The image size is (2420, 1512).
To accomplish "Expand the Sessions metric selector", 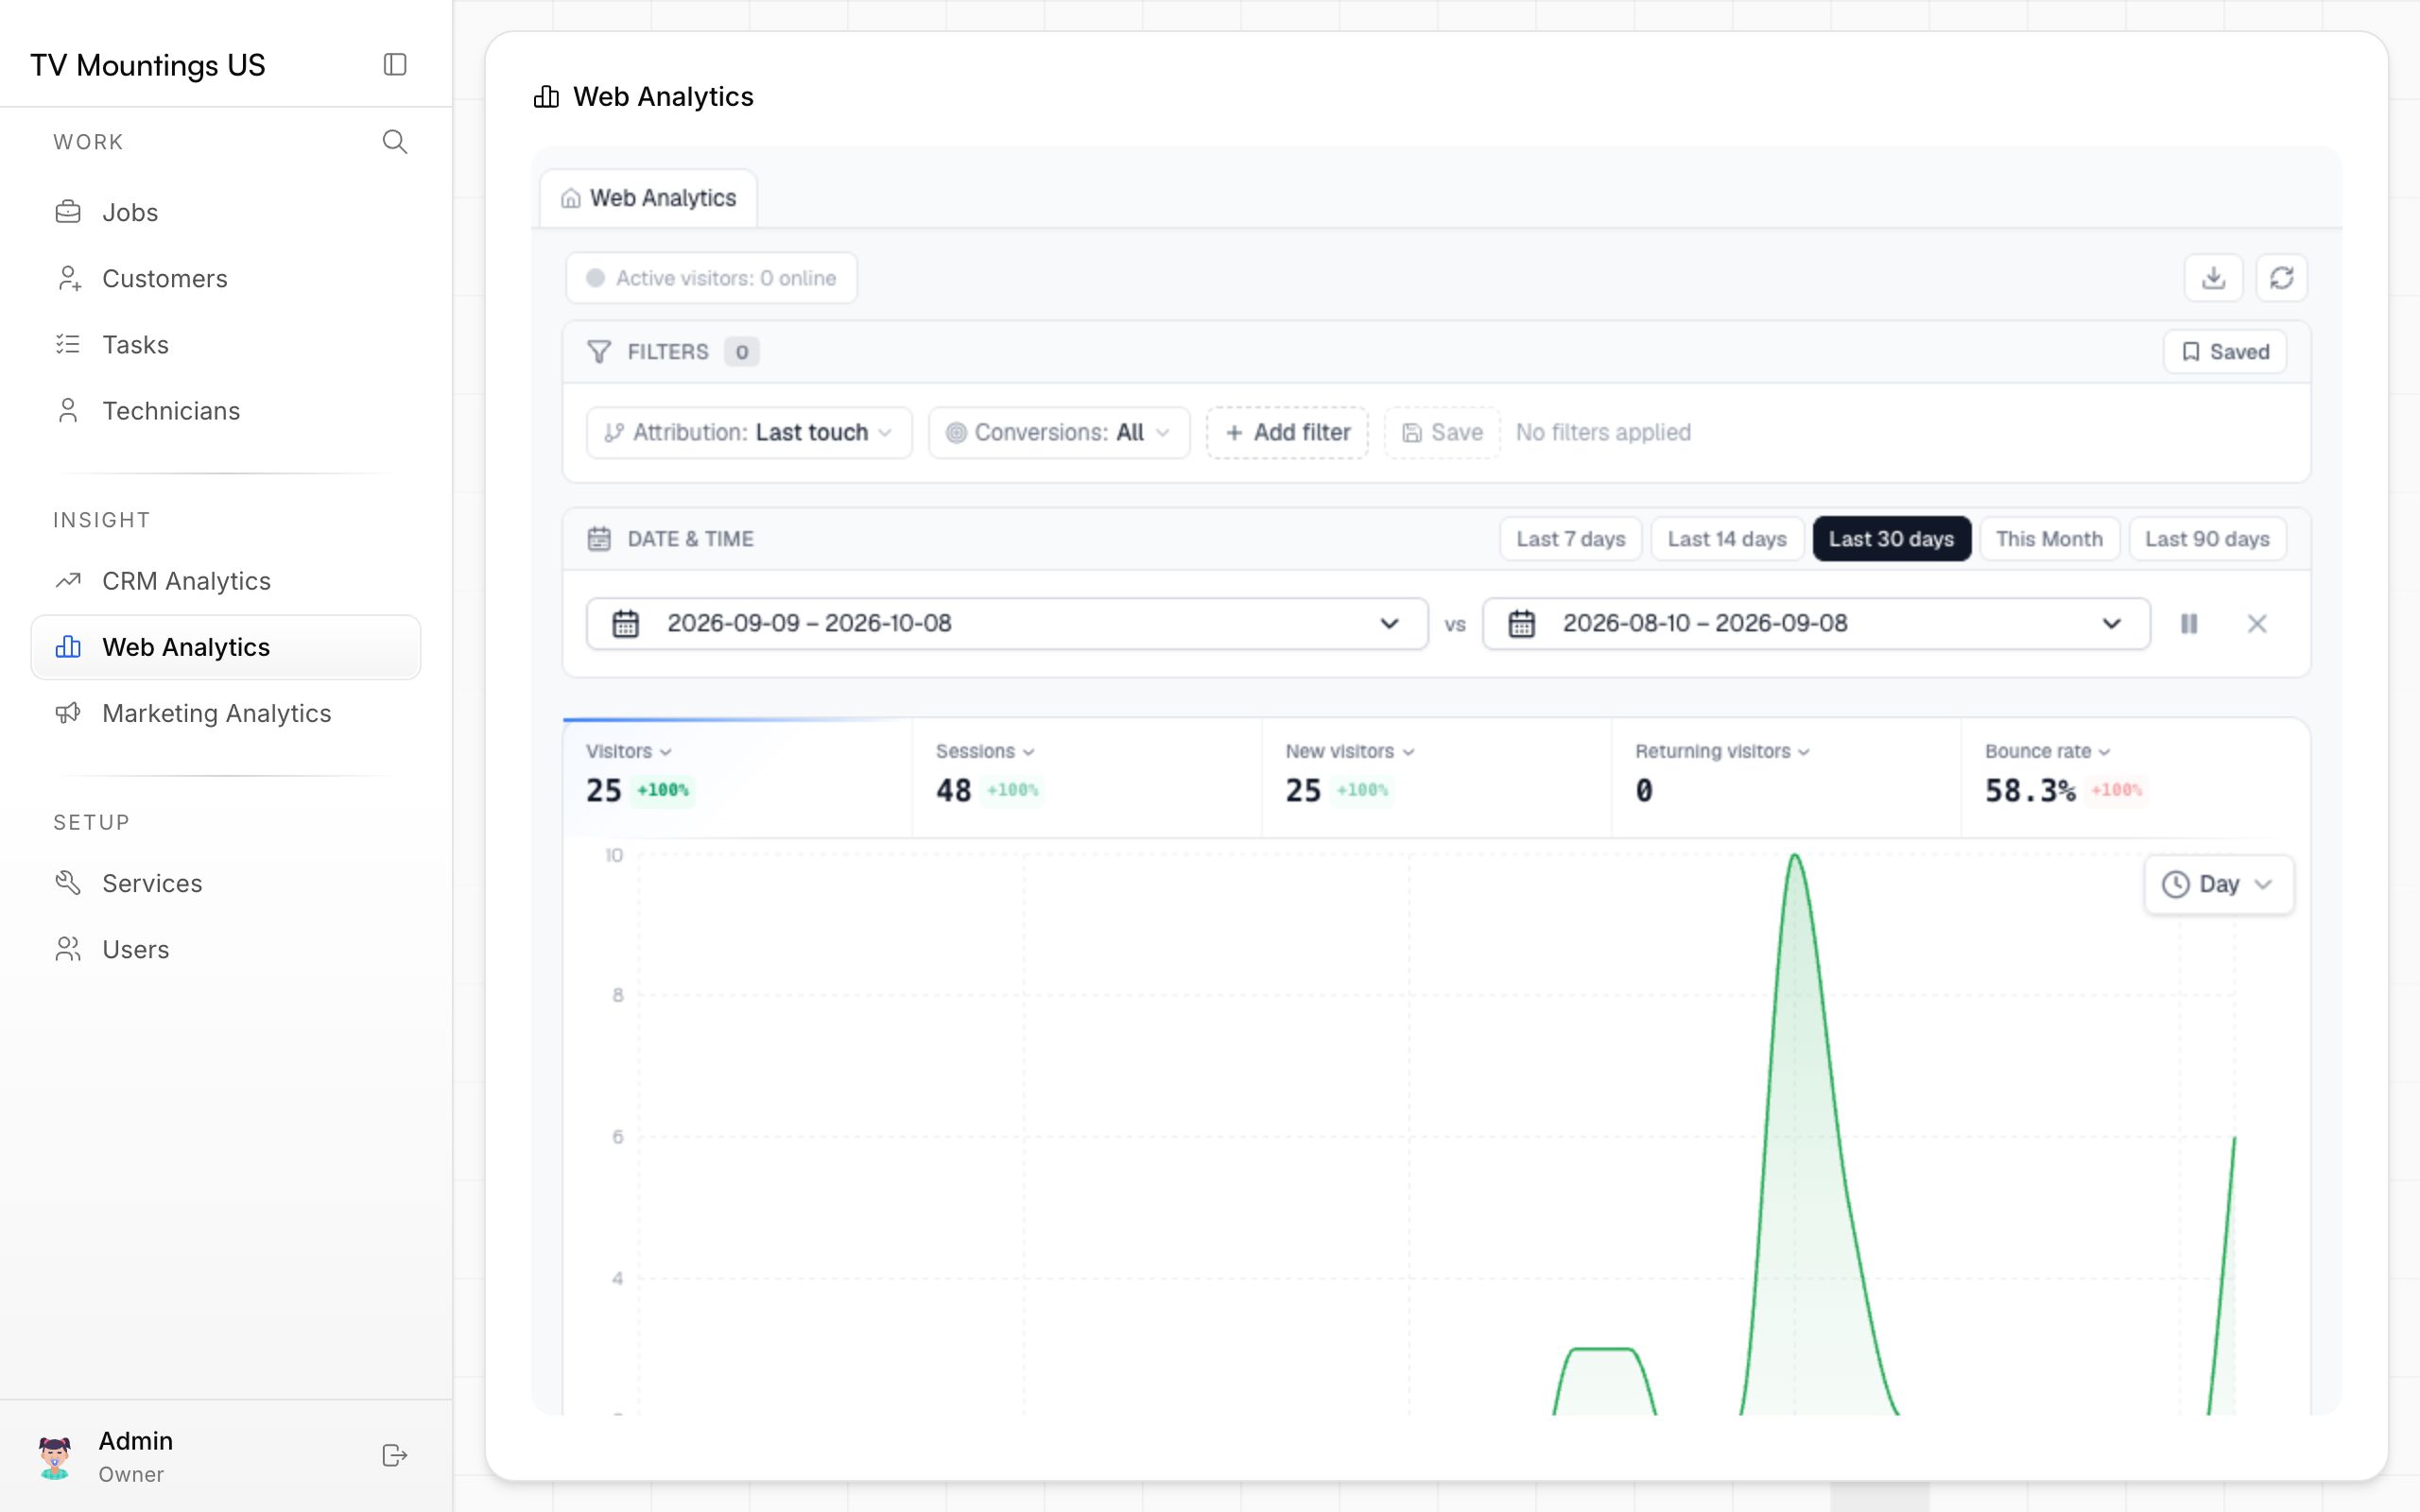I will pyautogui.click(x=984, y=752).
